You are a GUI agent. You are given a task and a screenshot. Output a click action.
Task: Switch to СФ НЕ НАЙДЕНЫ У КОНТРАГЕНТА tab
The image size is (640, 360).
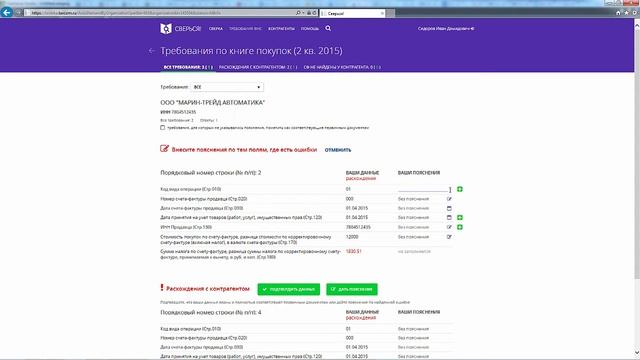(x=342, y=67)
